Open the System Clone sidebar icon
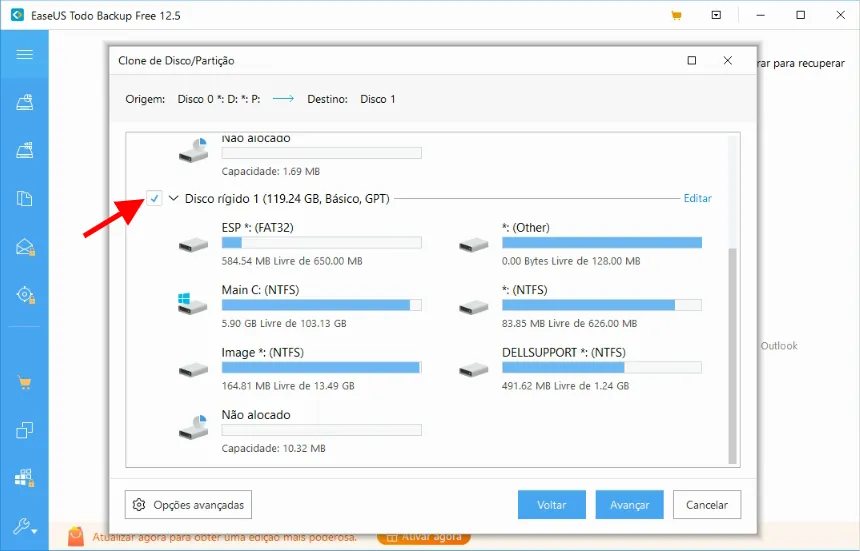 (x=25, y=478)
